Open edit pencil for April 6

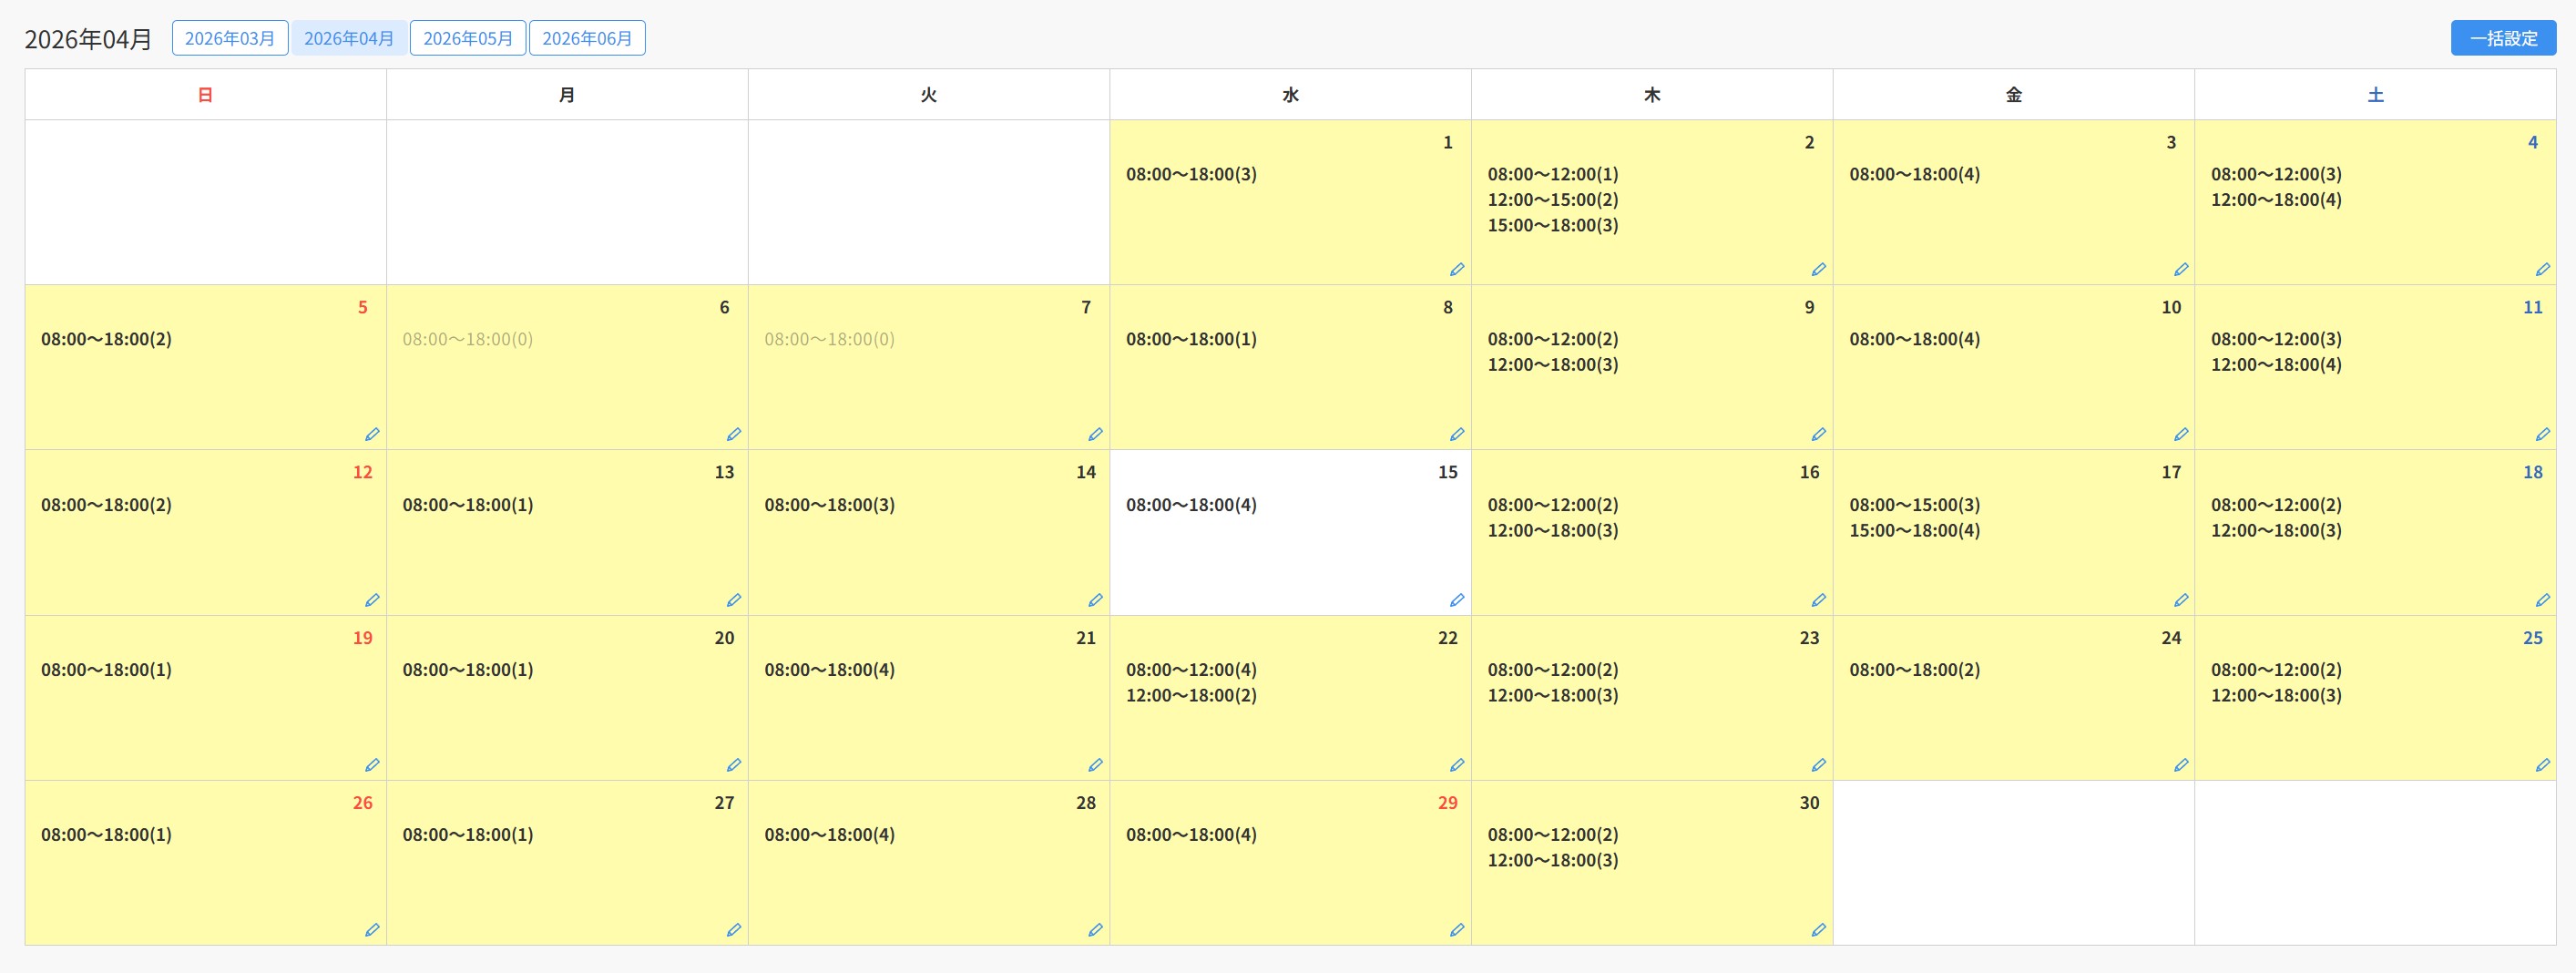[x=733, y=434]
